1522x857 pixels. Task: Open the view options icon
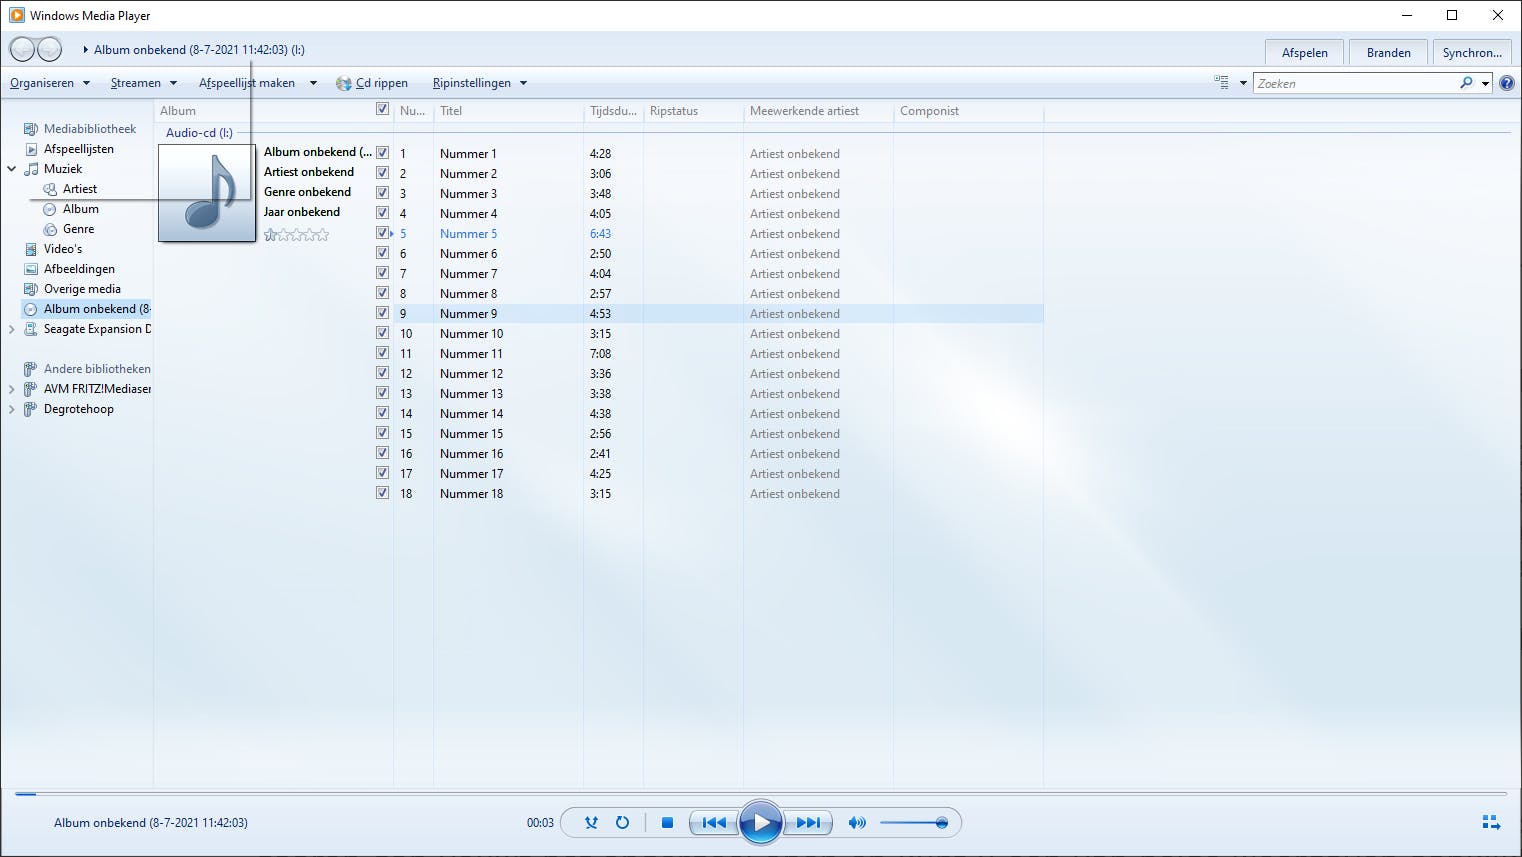coord(1221,83)
